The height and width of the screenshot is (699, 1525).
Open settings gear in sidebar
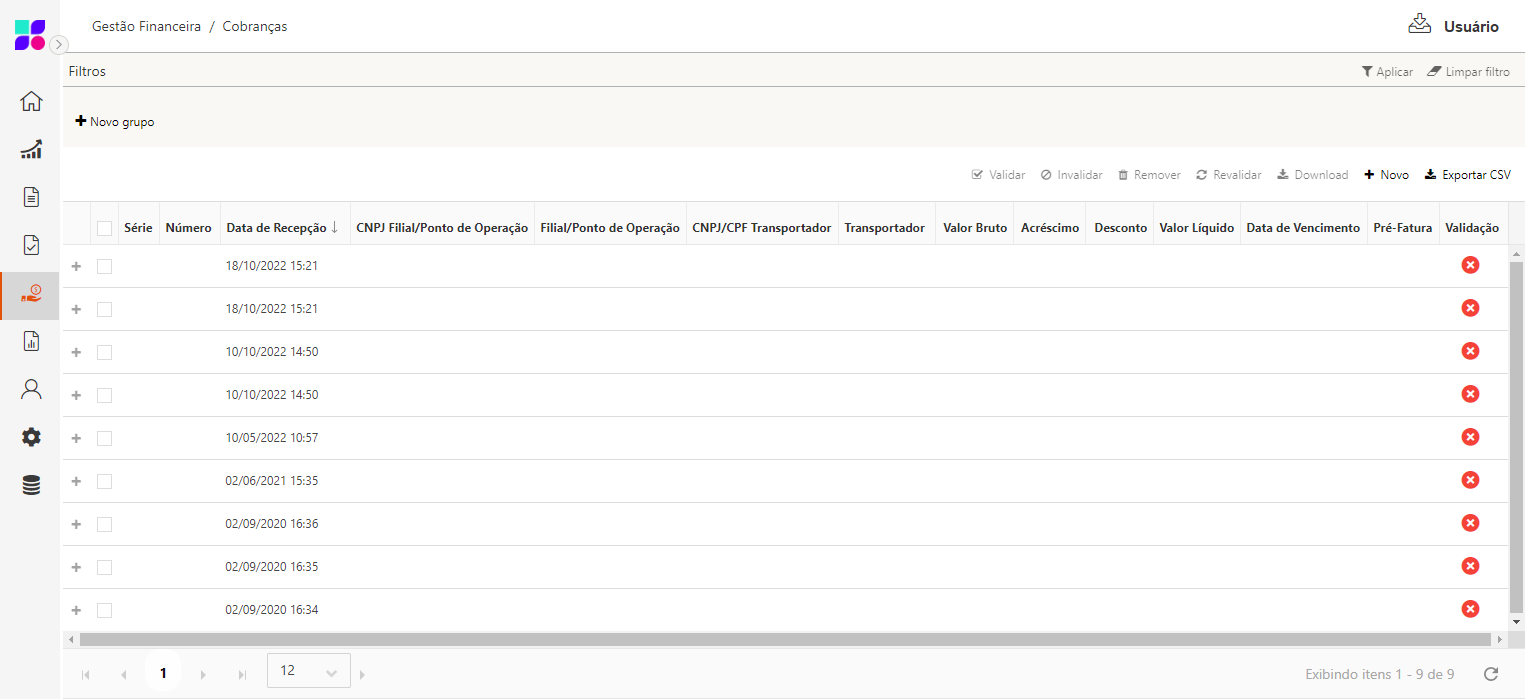click(x=31, y=437)
